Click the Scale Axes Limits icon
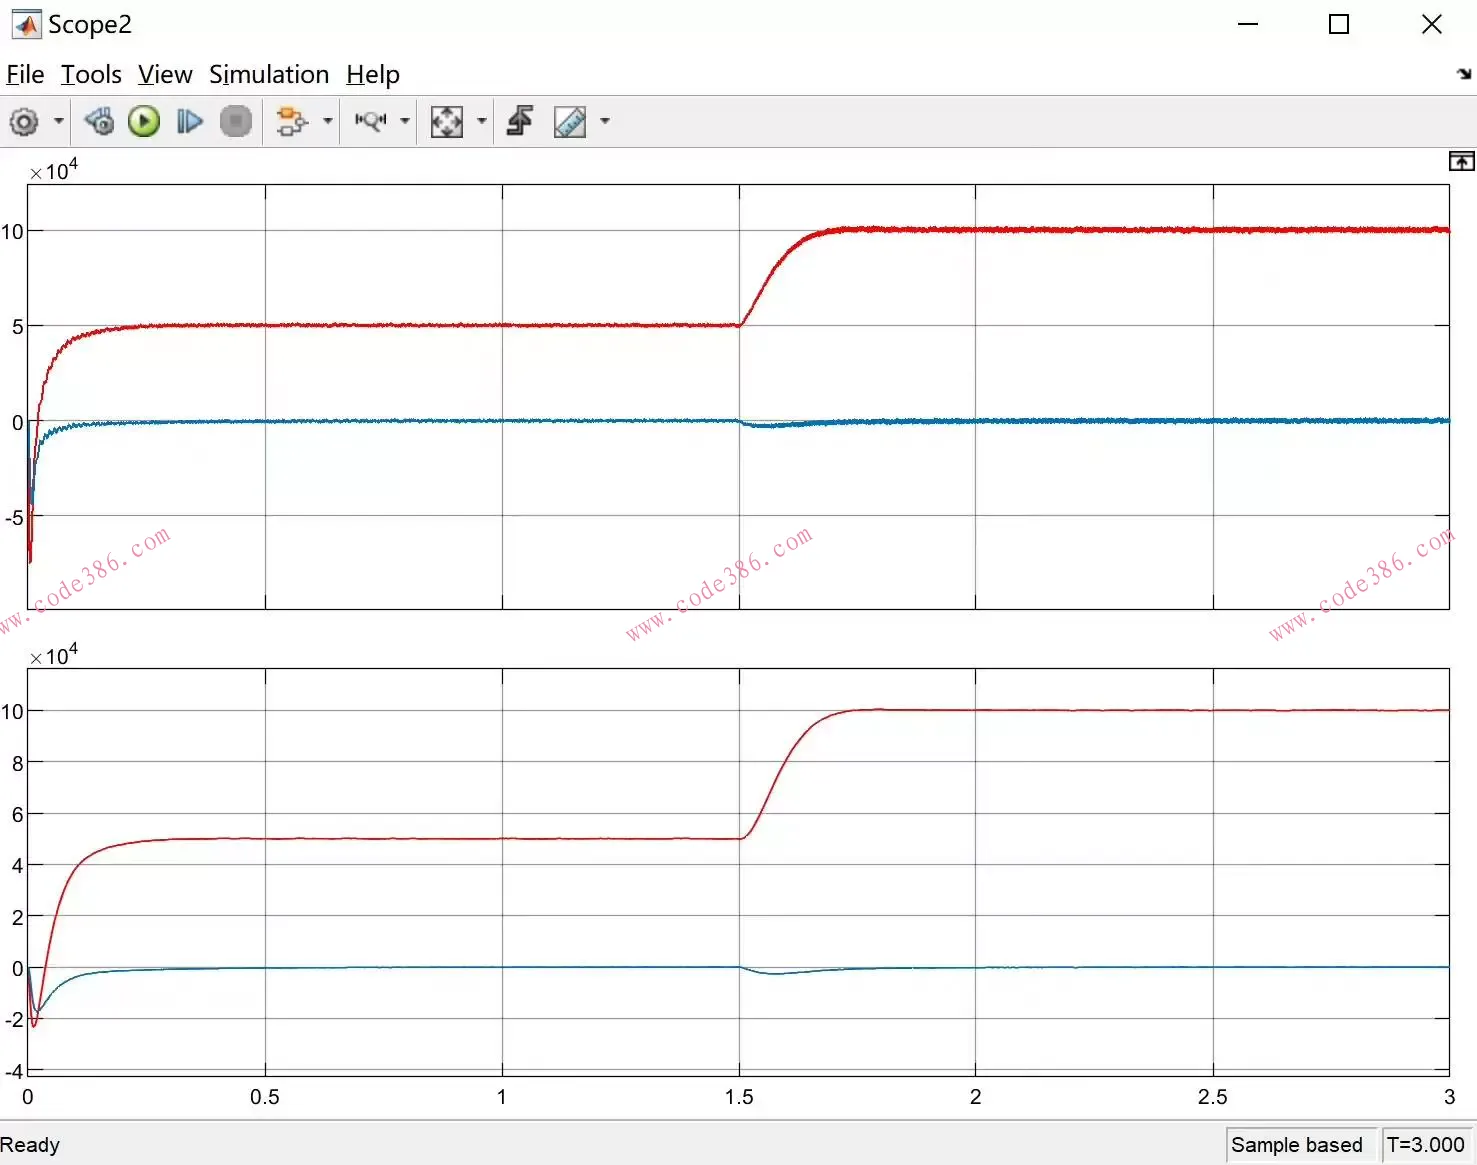This screenshot has height=1165, width=1477. (446, 122)
